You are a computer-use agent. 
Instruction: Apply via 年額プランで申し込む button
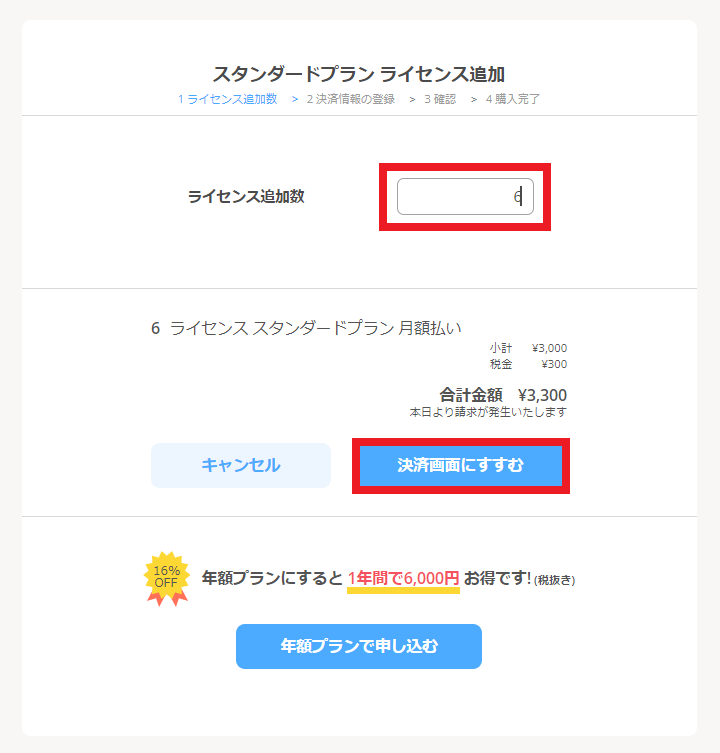coord(358,646)
